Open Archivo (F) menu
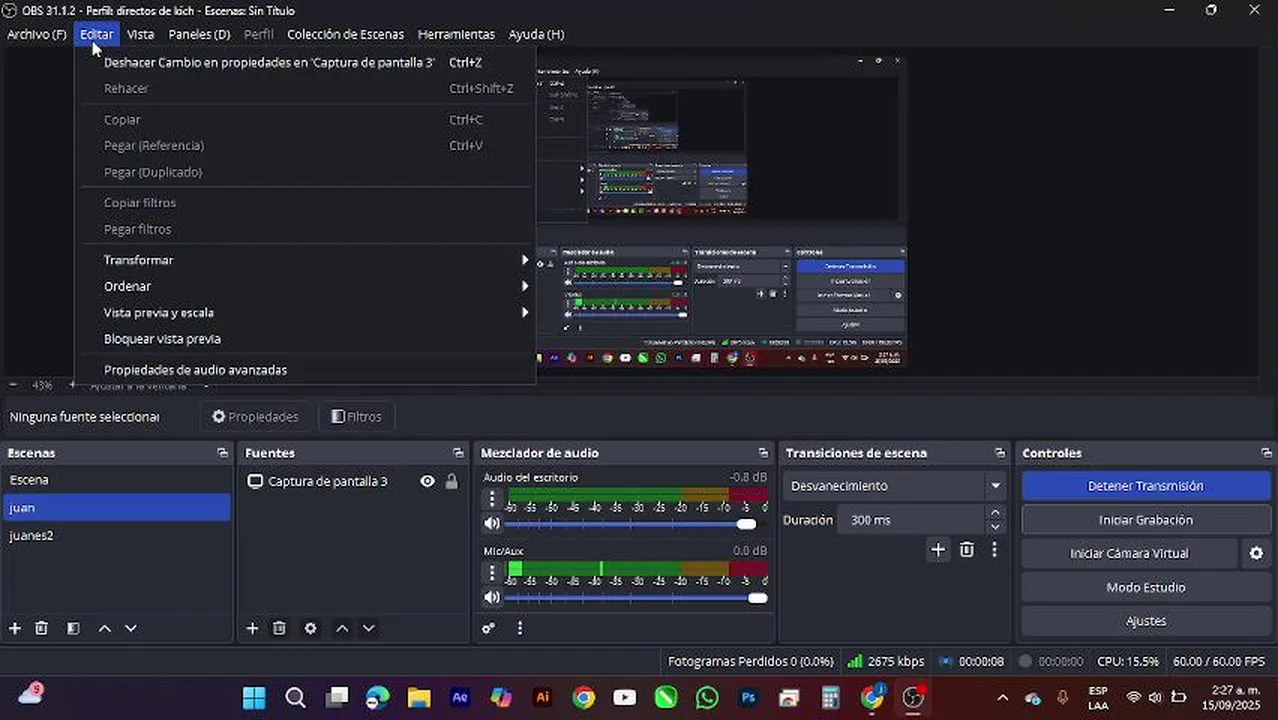The image size is (1278, 720). [37, 34]
